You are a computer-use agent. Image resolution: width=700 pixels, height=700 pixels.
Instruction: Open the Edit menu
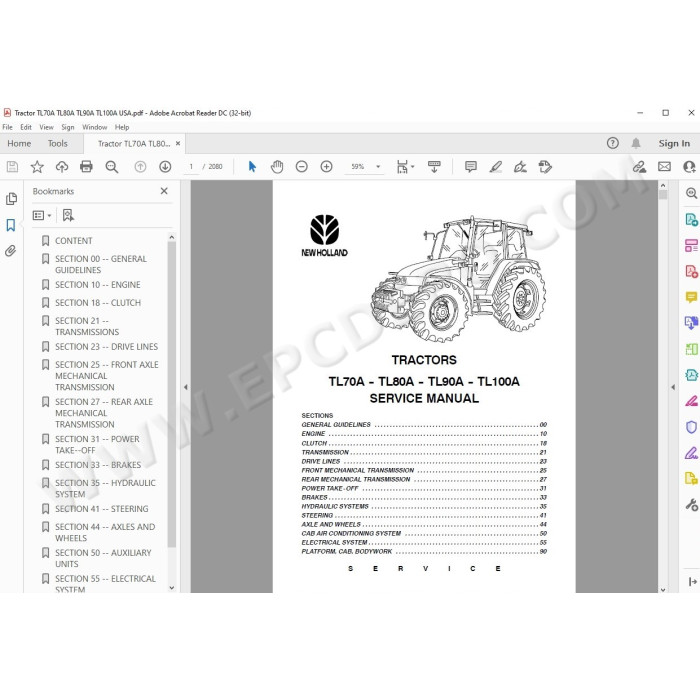pyautogui.click(x=26, y=127)
